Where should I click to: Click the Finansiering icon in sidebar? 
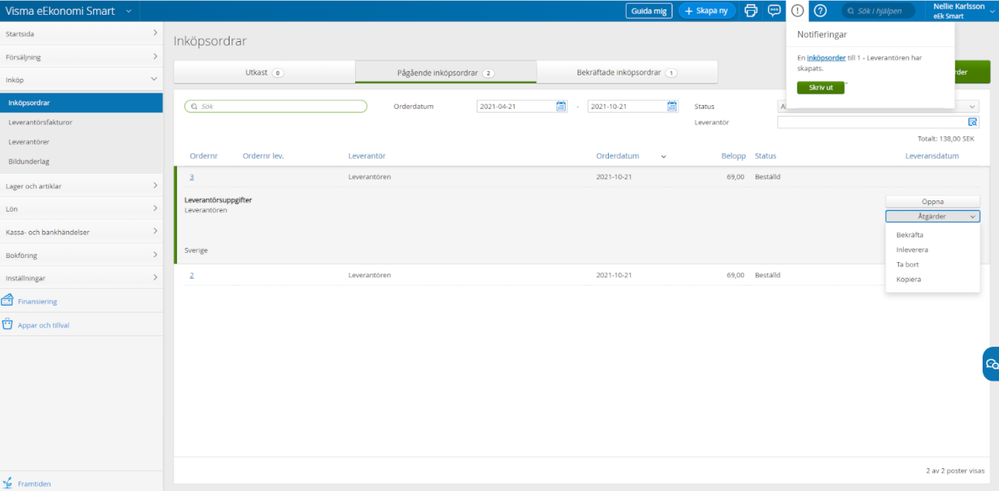tap(8, 301)
